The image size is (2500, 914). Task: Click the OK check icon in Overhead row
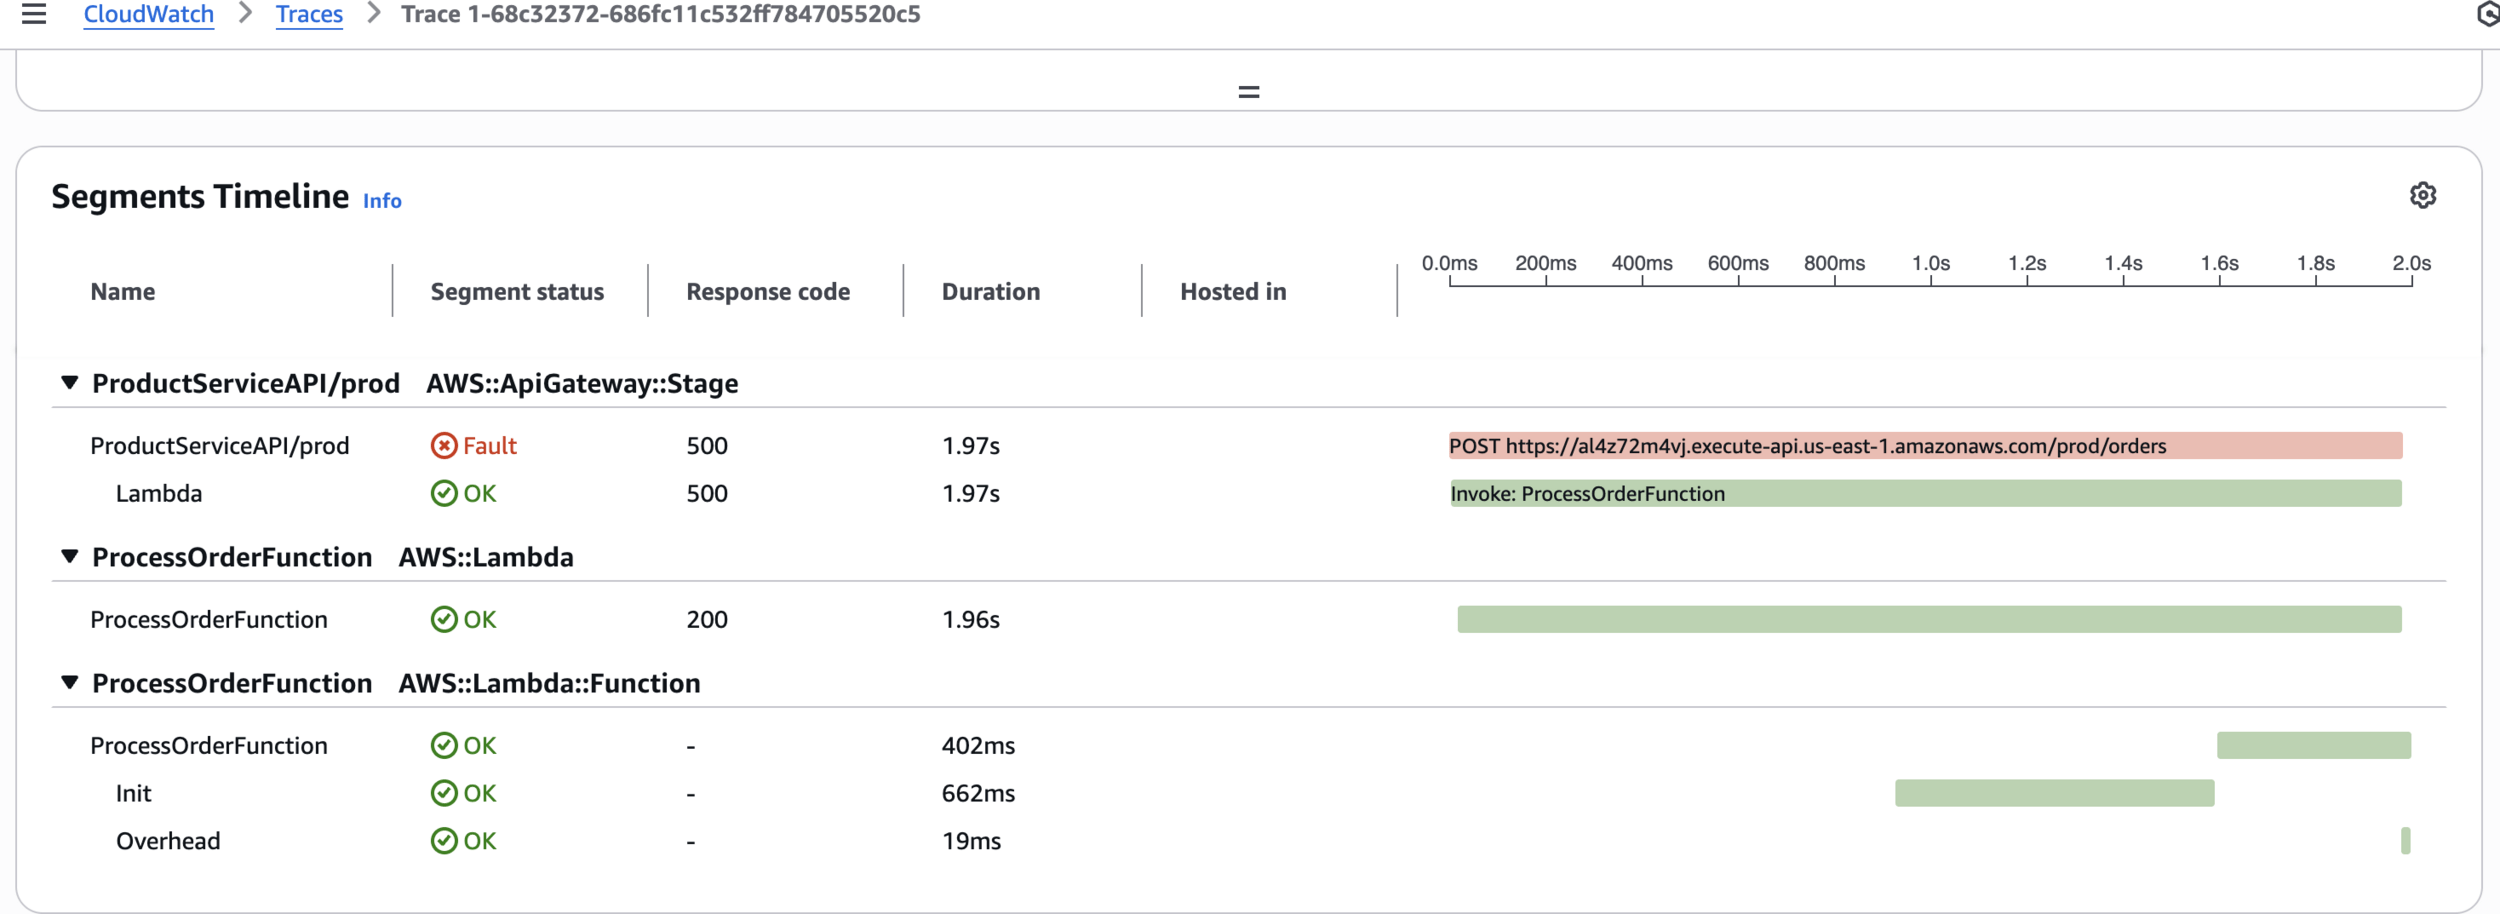pyautogui.click(x=444, y=841)
